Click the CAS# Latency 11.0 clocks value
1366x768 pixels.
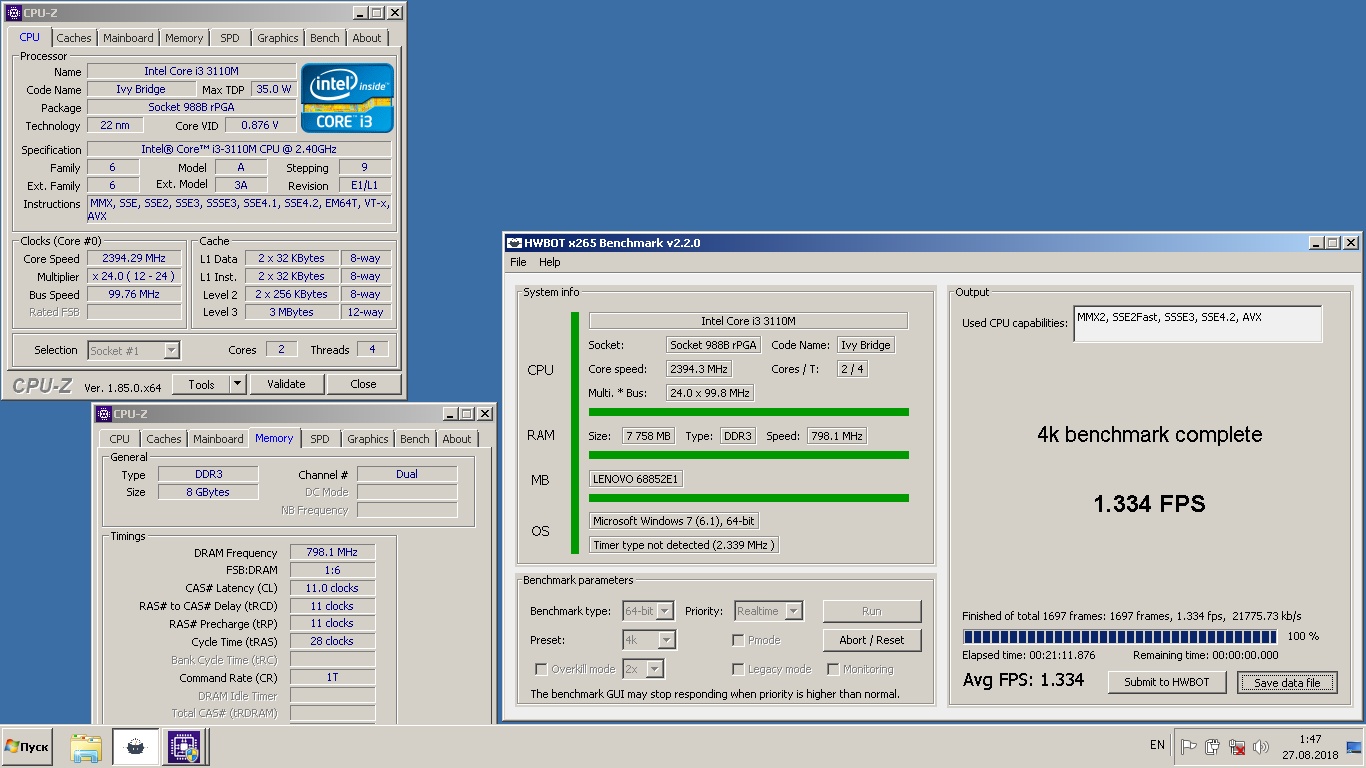333,588
